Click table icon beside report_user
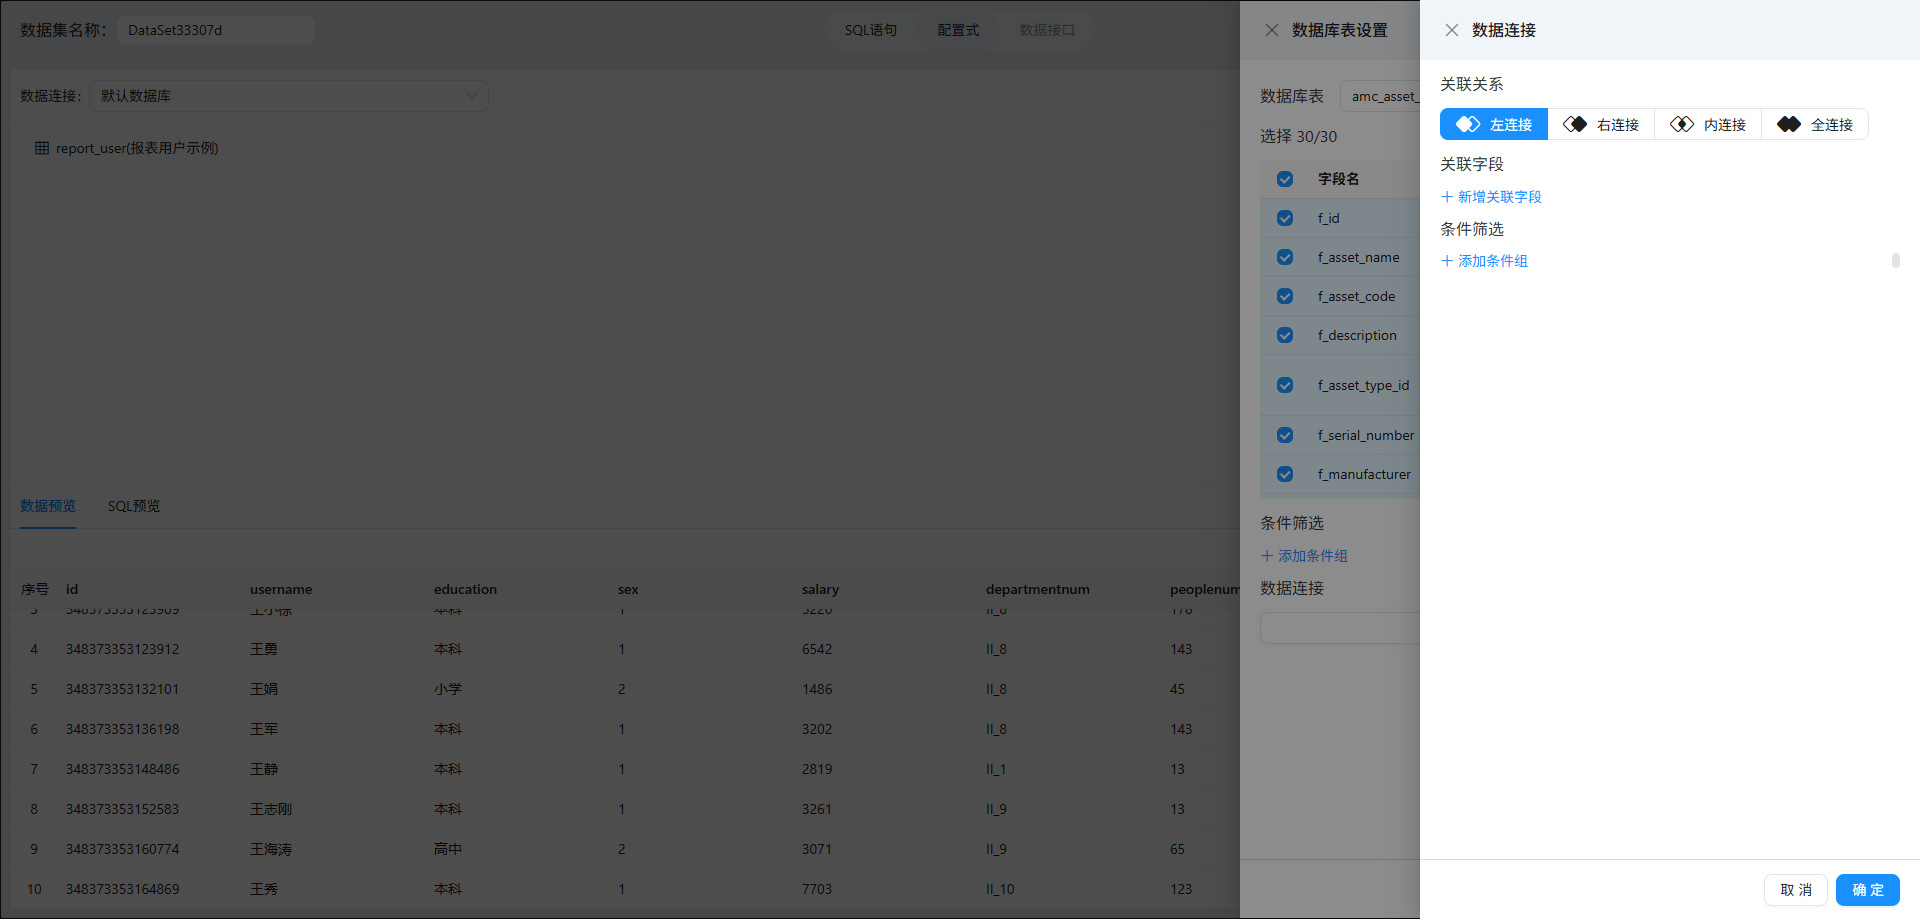The width and height of the screenshot is (1920, 919). point(42,148)
